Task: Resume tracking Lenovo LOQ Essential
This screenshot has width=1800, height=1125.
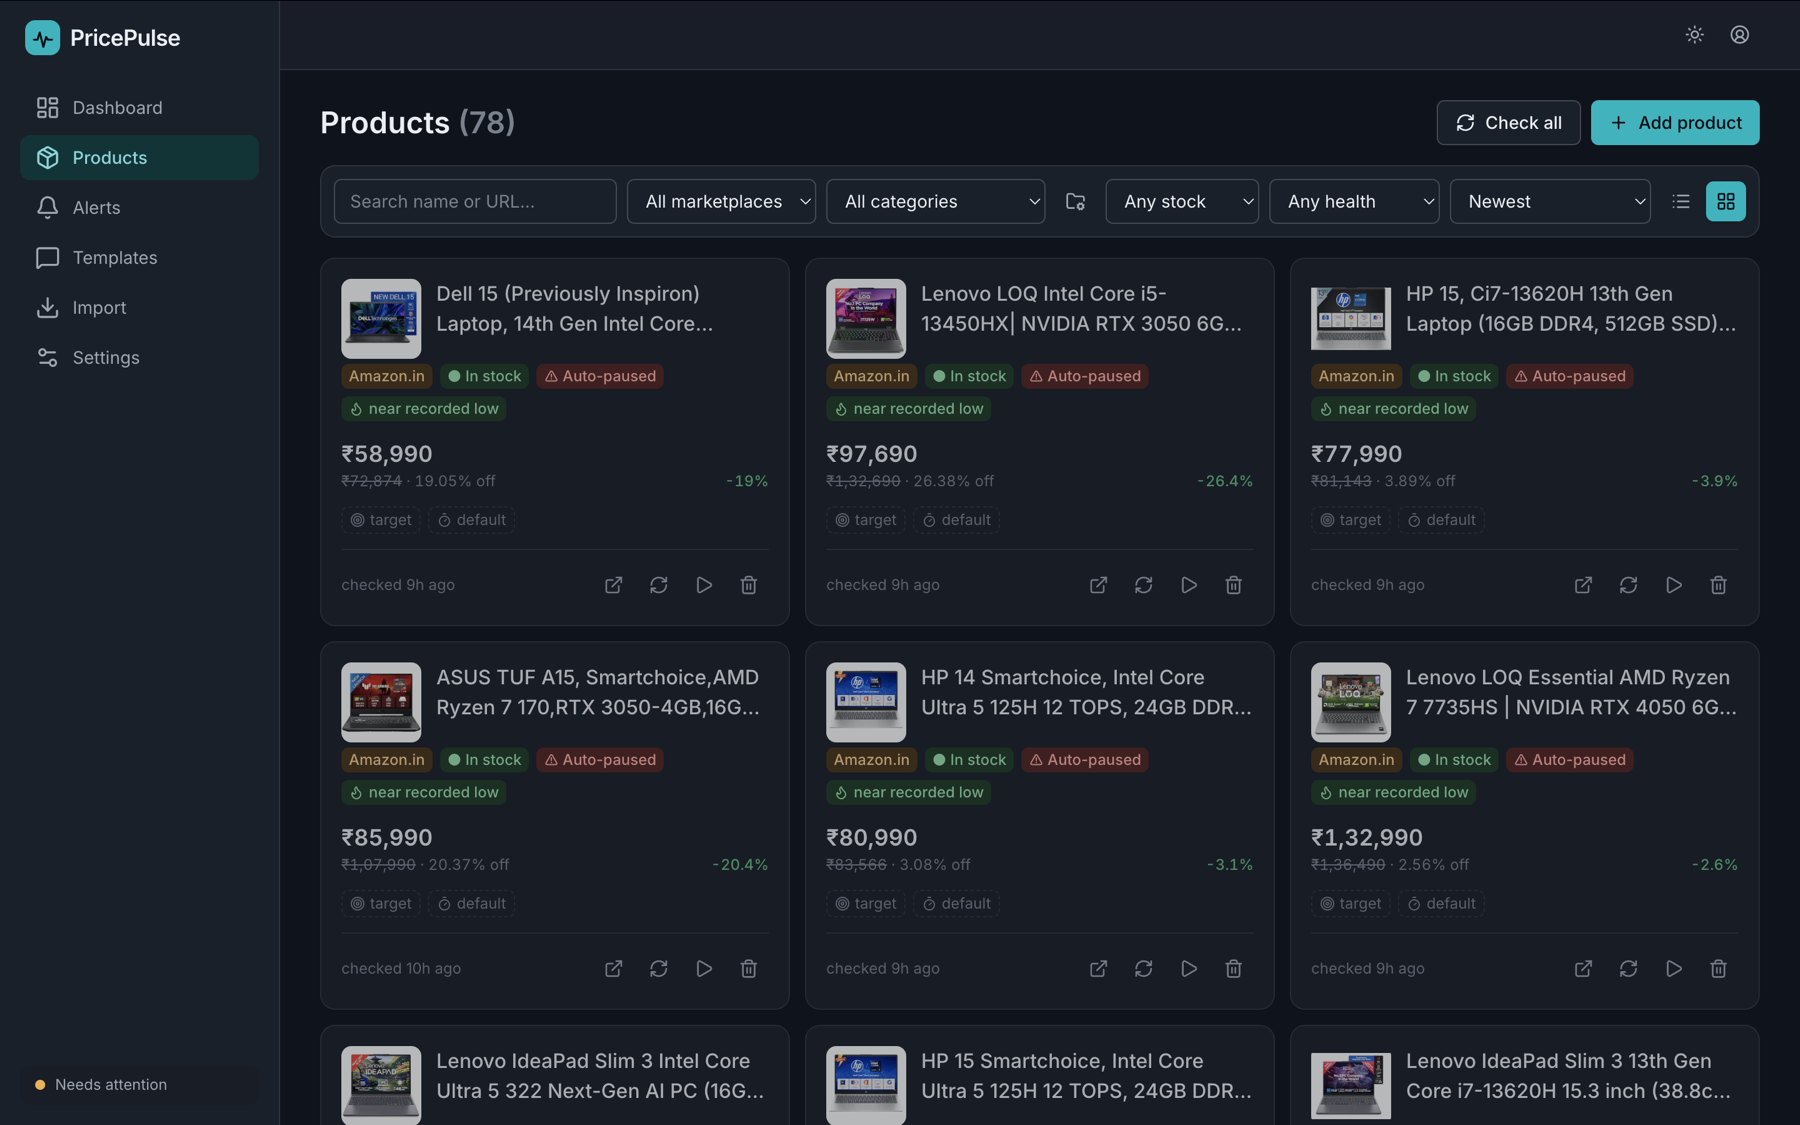Action: [1674, 969]
